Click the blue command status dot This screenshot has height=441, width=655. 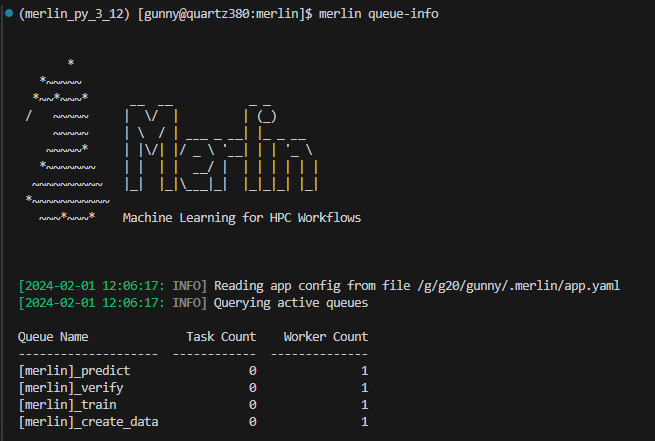pyautogui.click(x=9, y=13)
